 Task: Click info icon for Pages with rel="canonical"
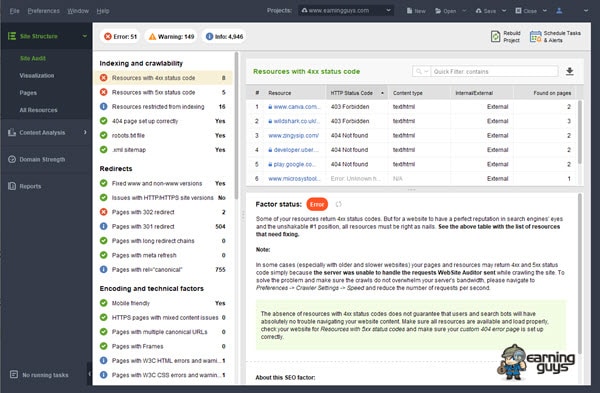103,269
